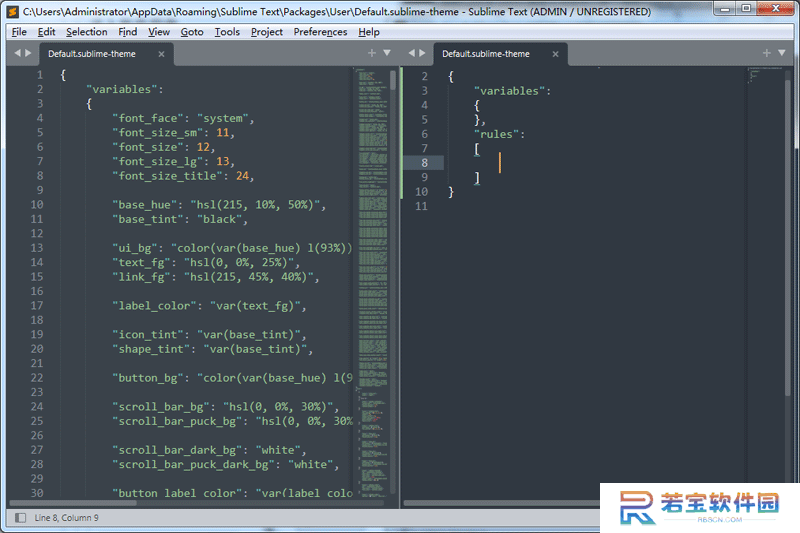This screenshot has height=533, width=800.
Task: Click "text_fg" key in left pane
Action: [x=142, y=263]
